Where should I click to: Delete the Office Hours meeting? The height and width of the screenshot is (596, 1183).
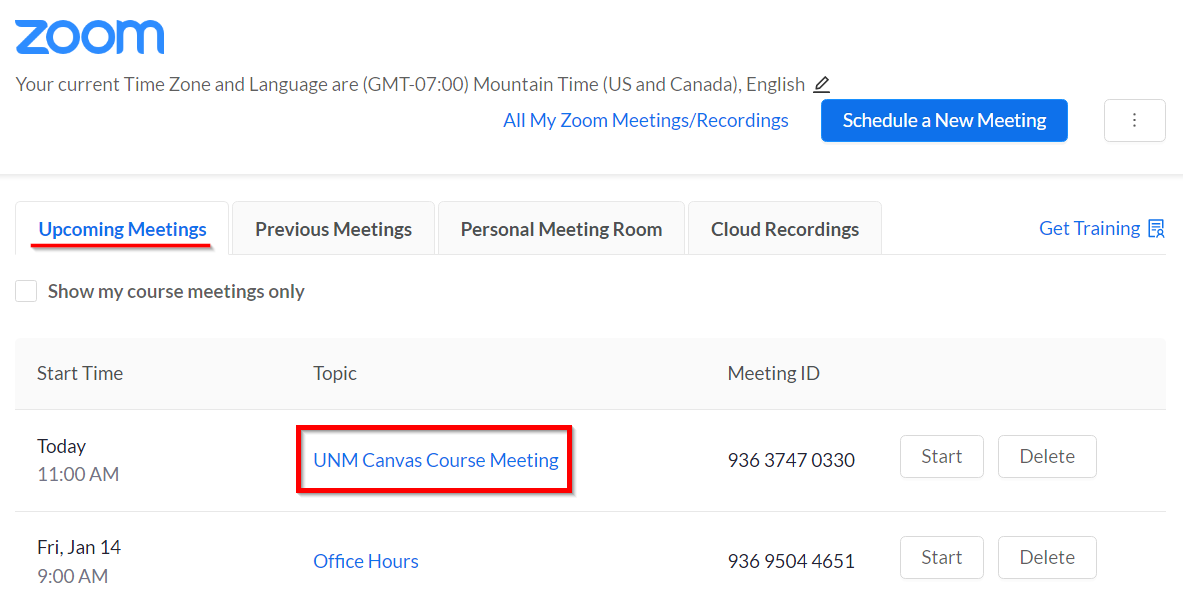coord(1046,558)
